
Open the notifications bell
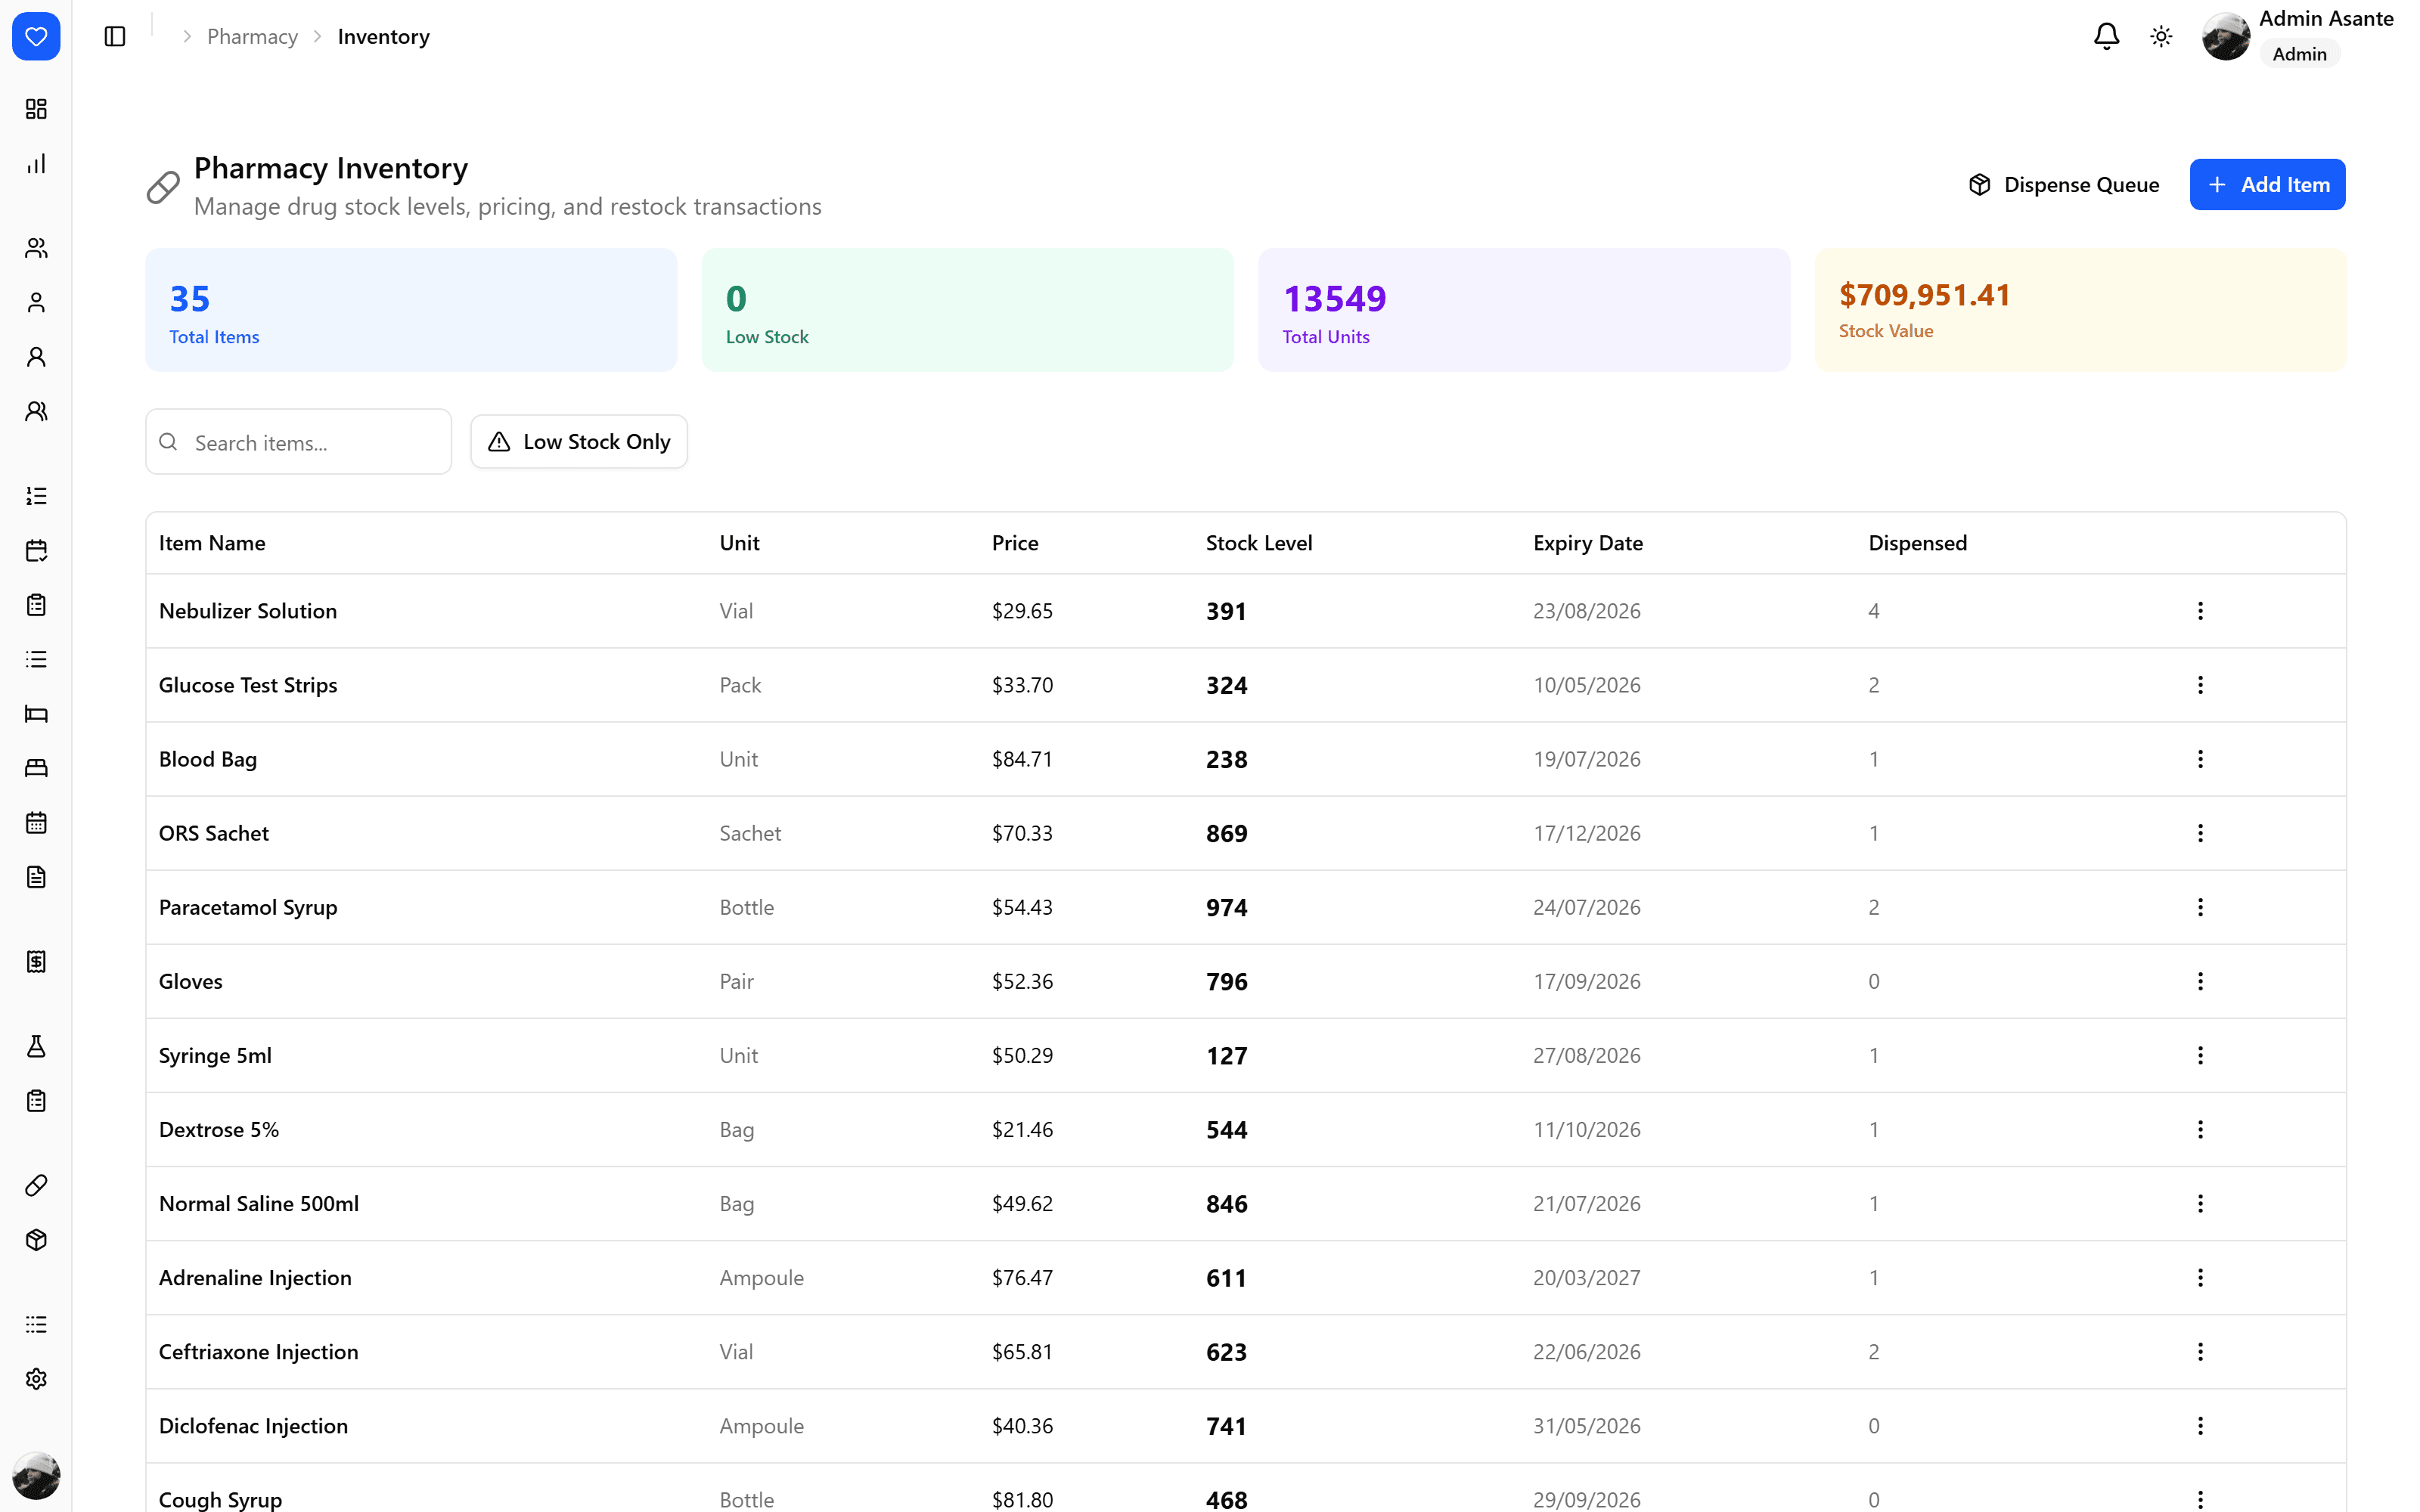(2107, 37)
